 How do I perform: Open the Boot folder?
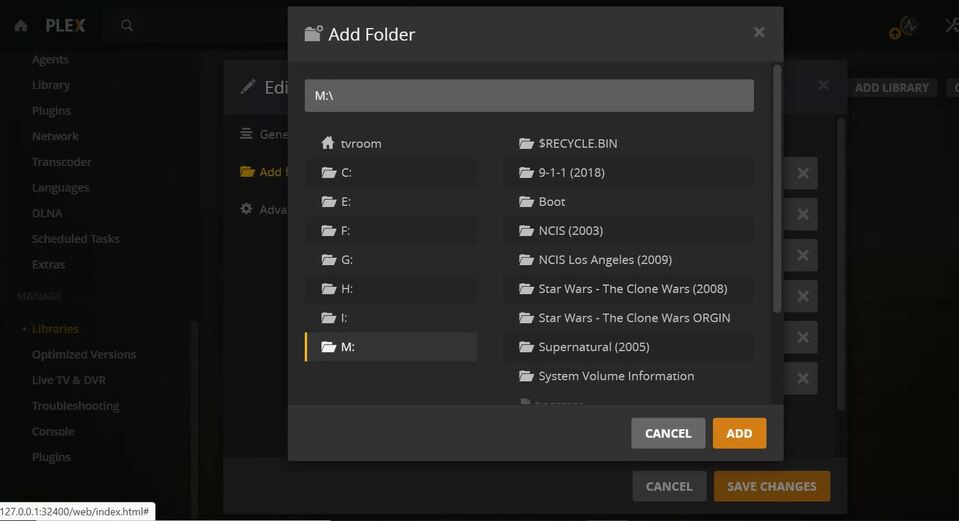(x=628, y=201)
